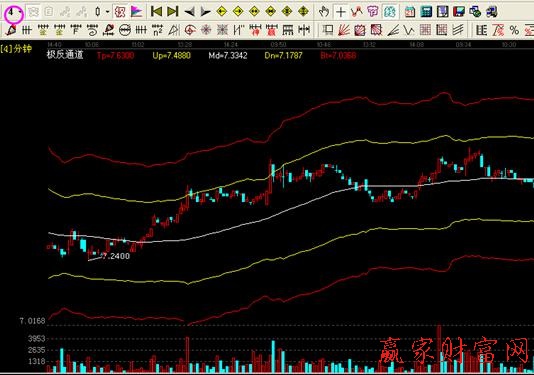Jump to the first bar of the chart
Screen dimensions: 534x375
point(156,12)
